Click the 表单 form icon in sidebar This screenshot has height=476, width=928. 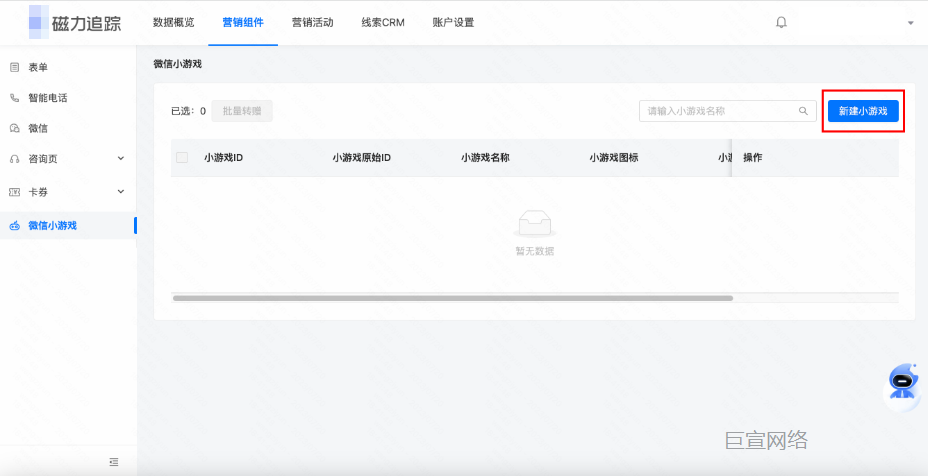[15, 67]
